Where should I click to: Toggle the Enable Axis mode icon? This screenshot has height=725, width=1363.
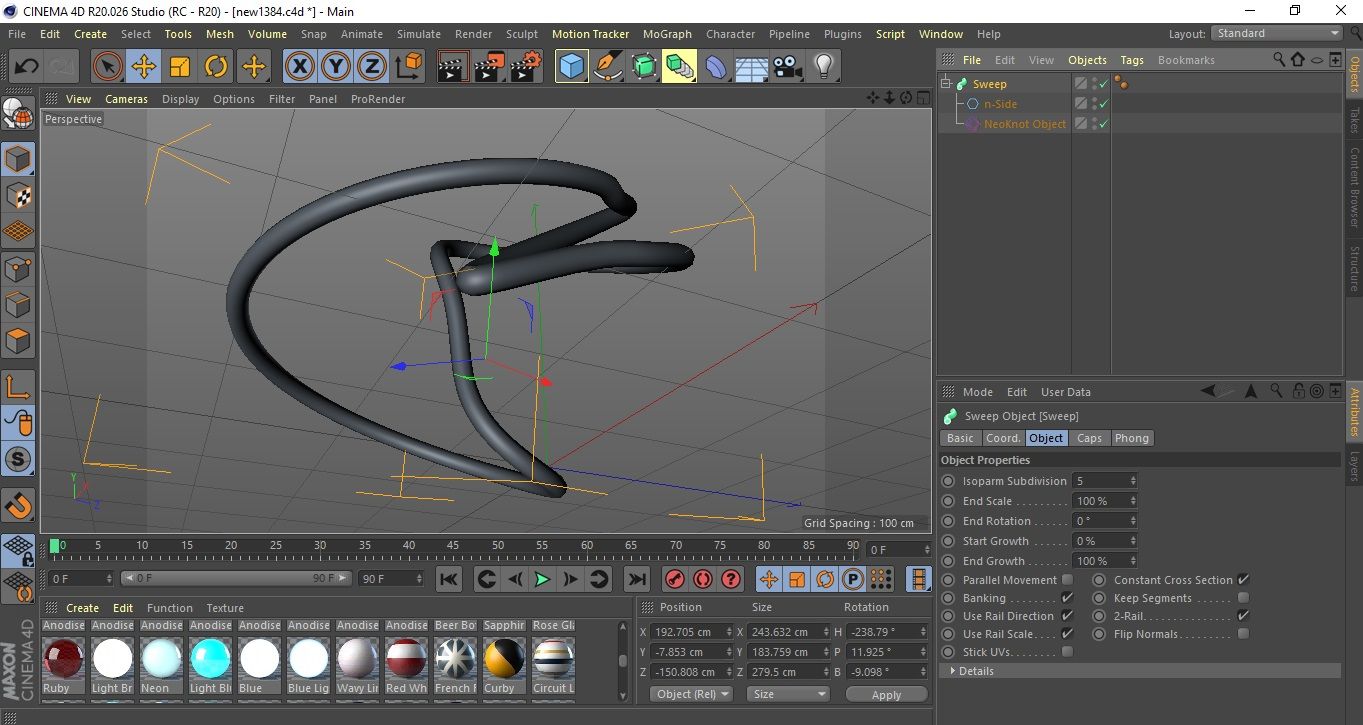click(19, 387)
